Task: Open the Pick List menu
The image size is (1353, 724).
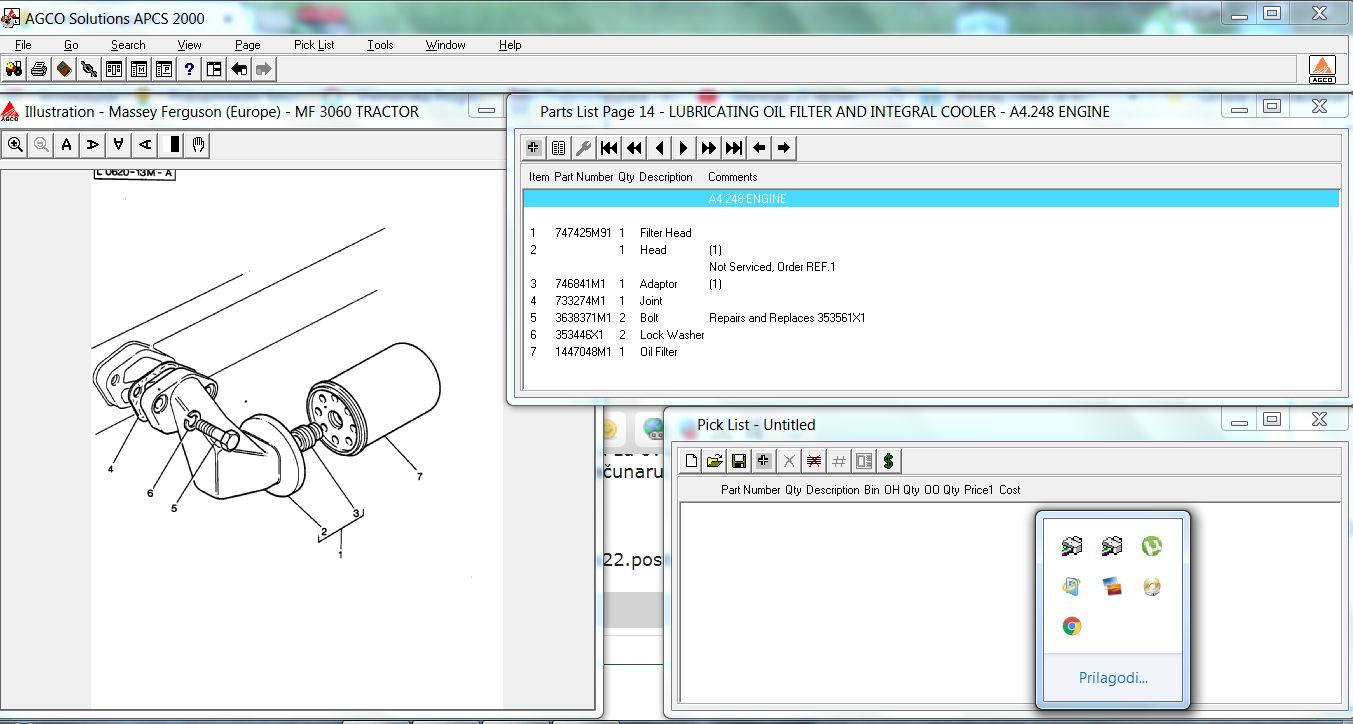Action: (x=314, y=45)
